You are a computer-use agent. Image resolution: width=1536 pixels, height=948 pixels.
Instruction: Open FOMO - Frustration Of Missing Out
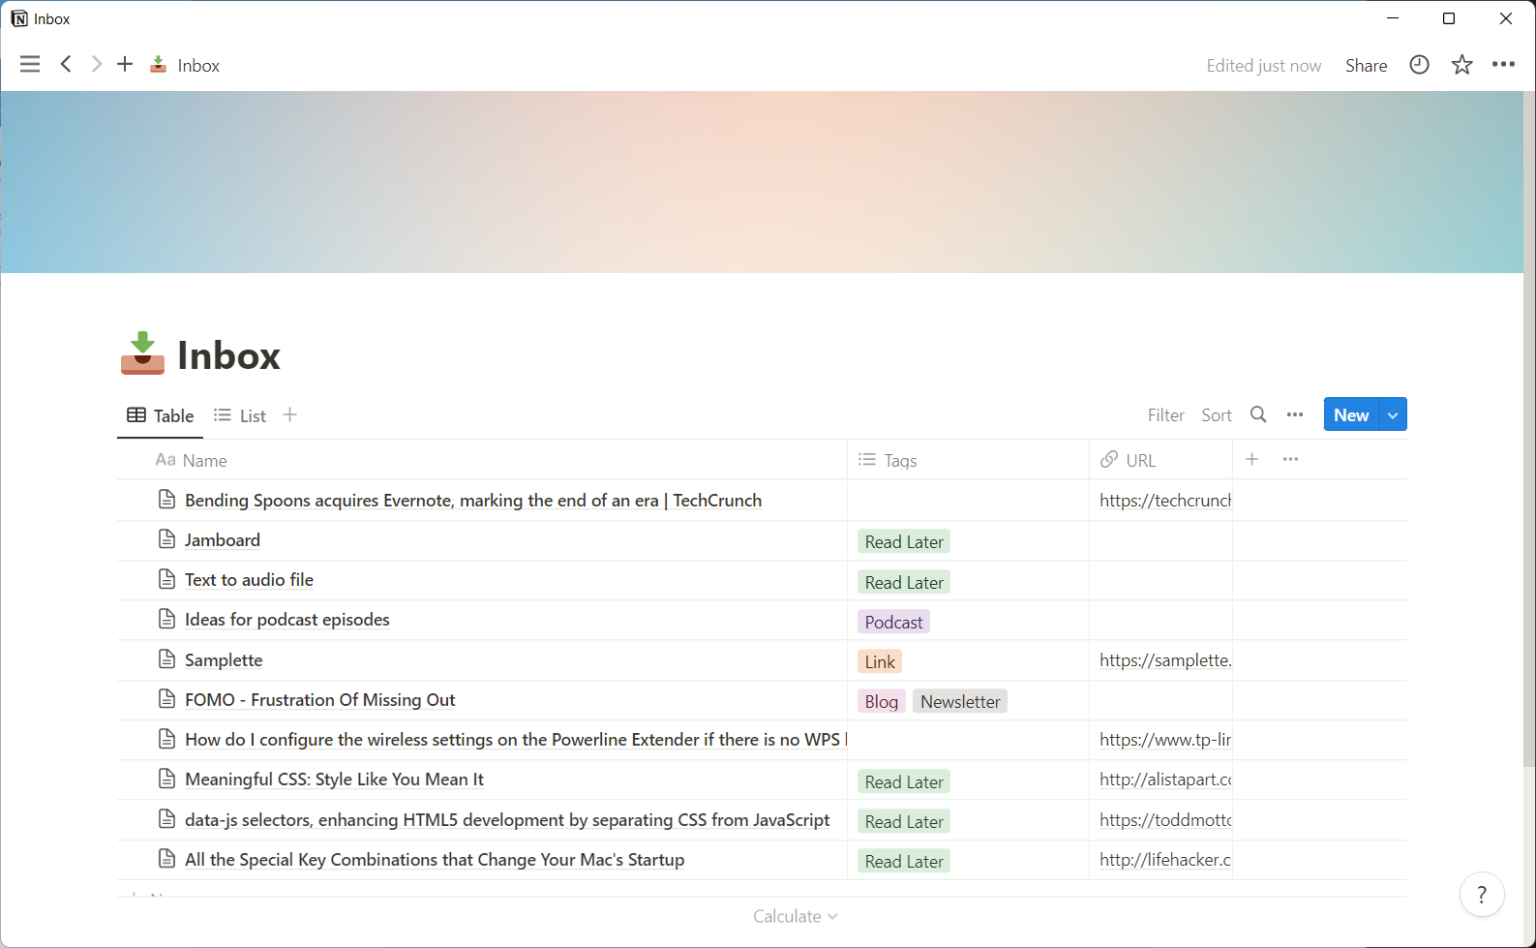click(x=320, y=700)
